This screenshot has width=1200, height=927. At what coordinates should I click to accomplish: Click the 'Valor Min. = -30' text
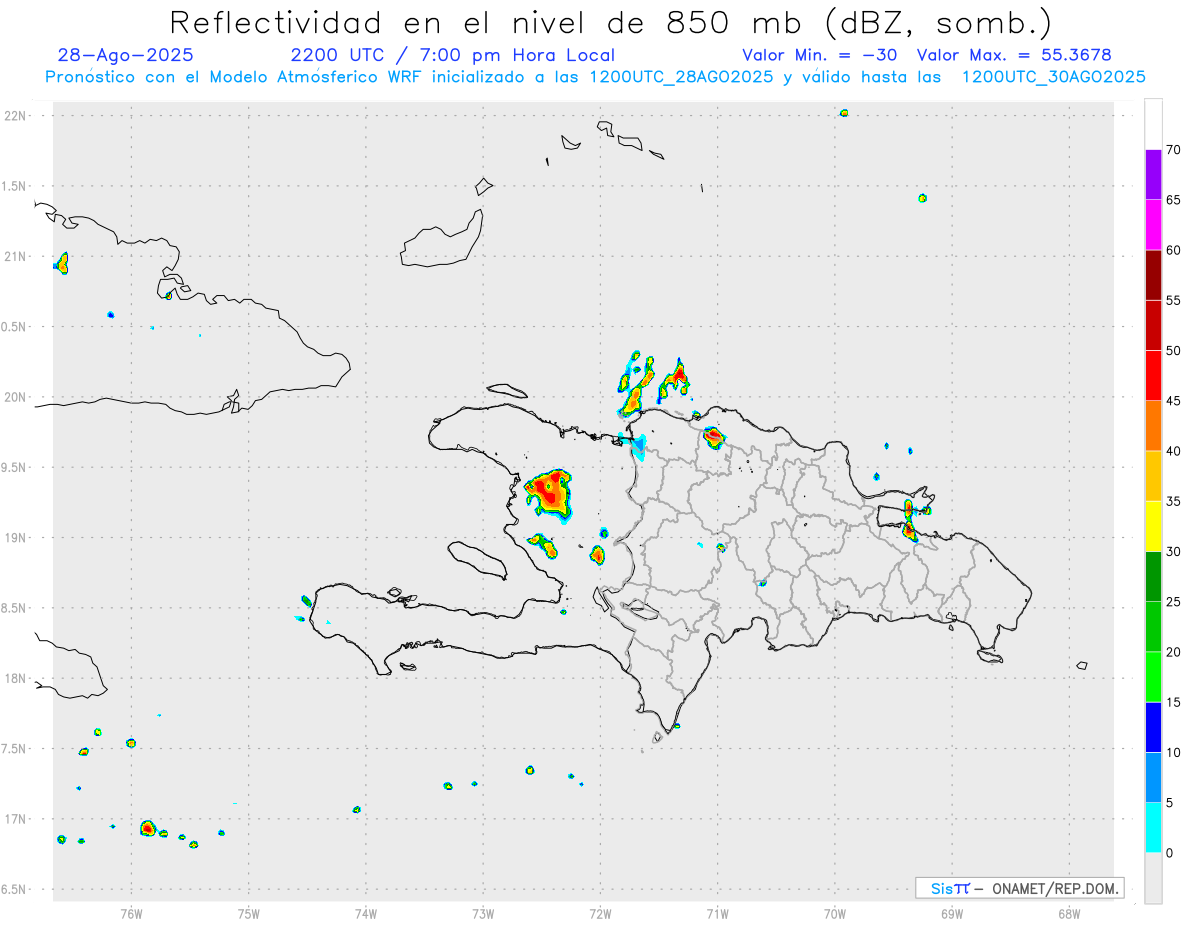820,55
